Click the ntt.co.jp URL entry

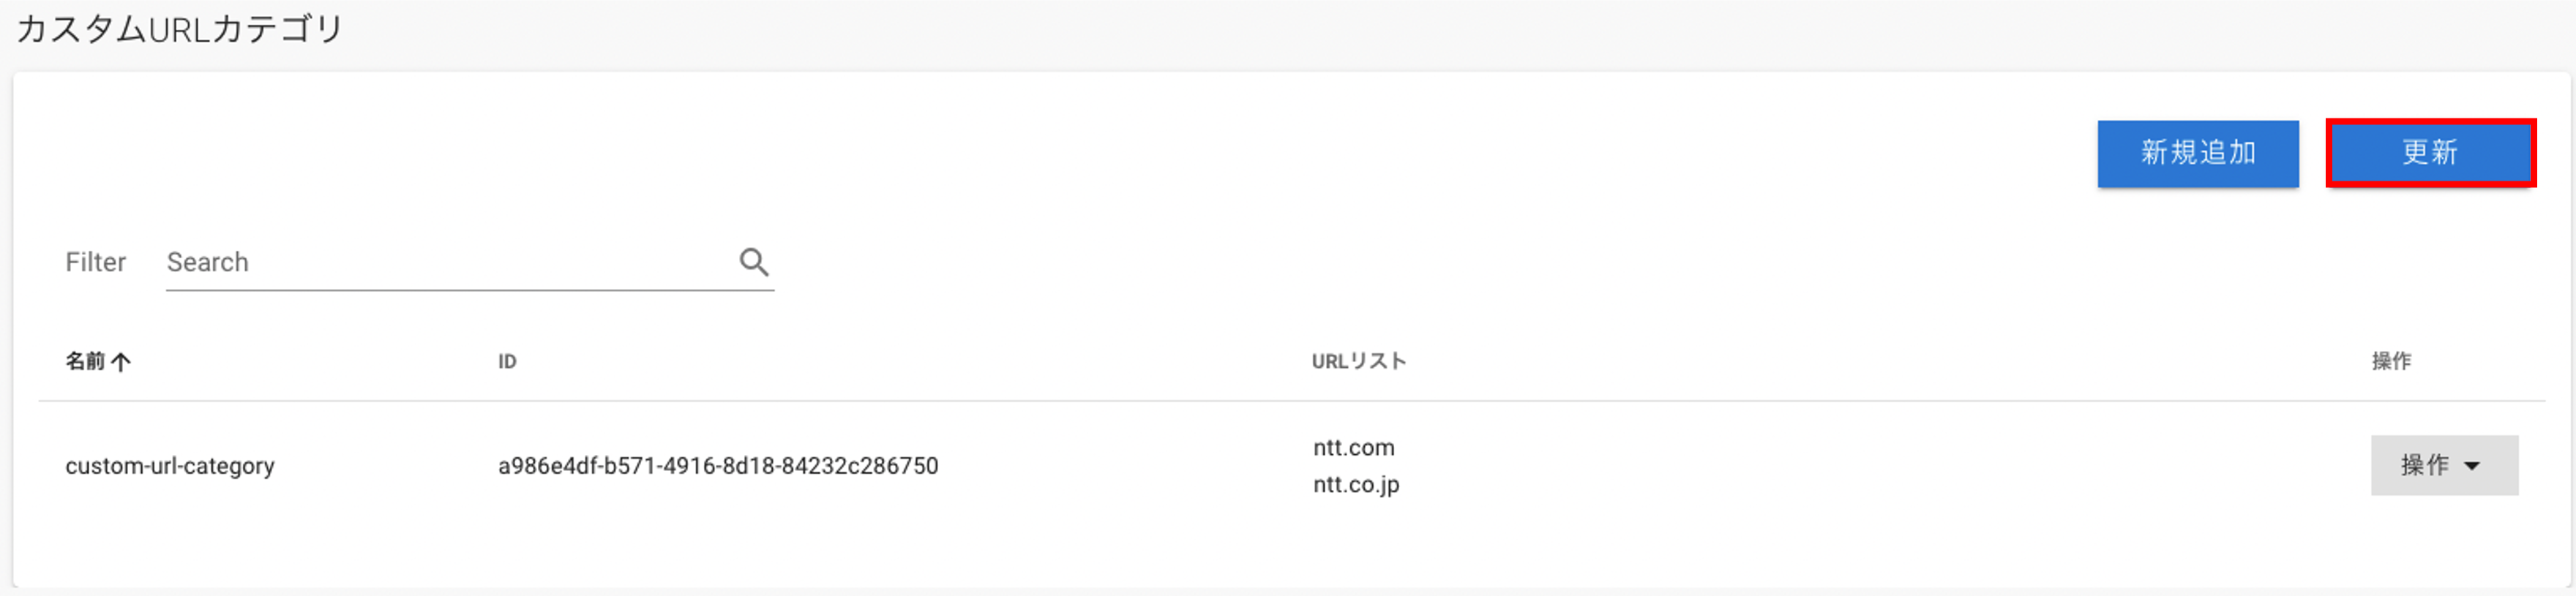[1356, 485]
